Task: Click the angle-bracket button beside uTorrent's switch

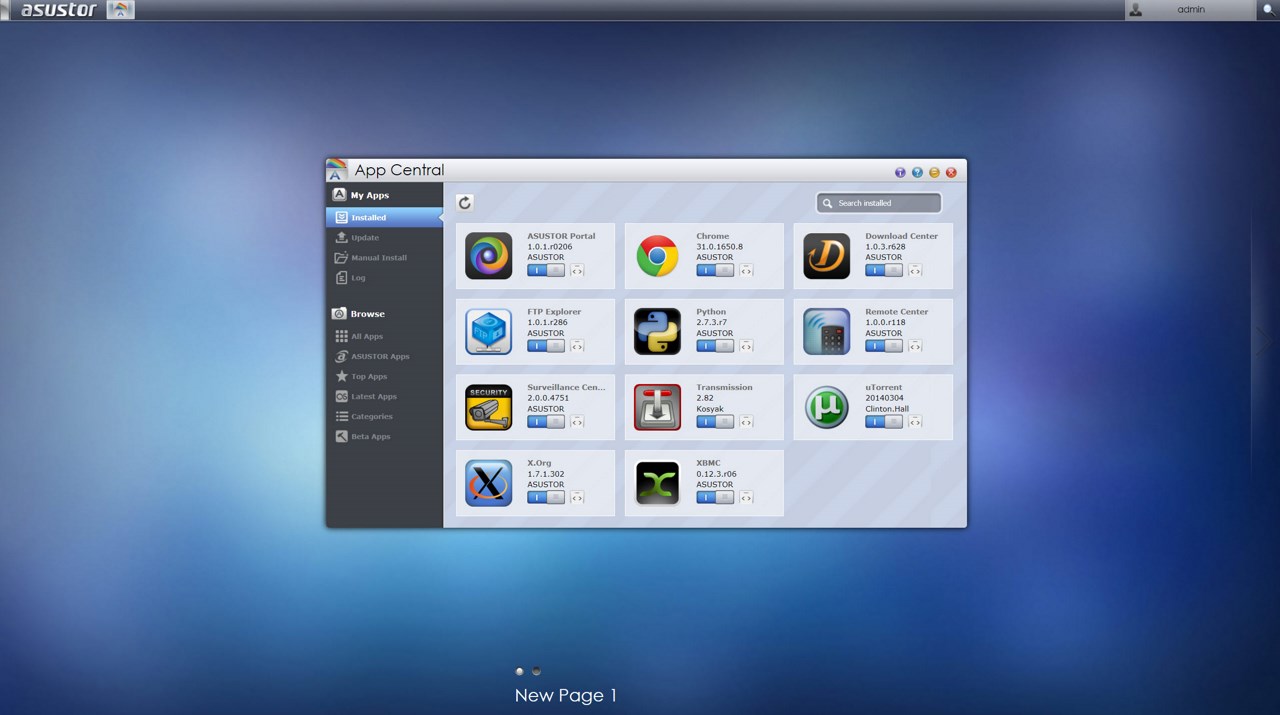Action: click(x=915, y=422)
